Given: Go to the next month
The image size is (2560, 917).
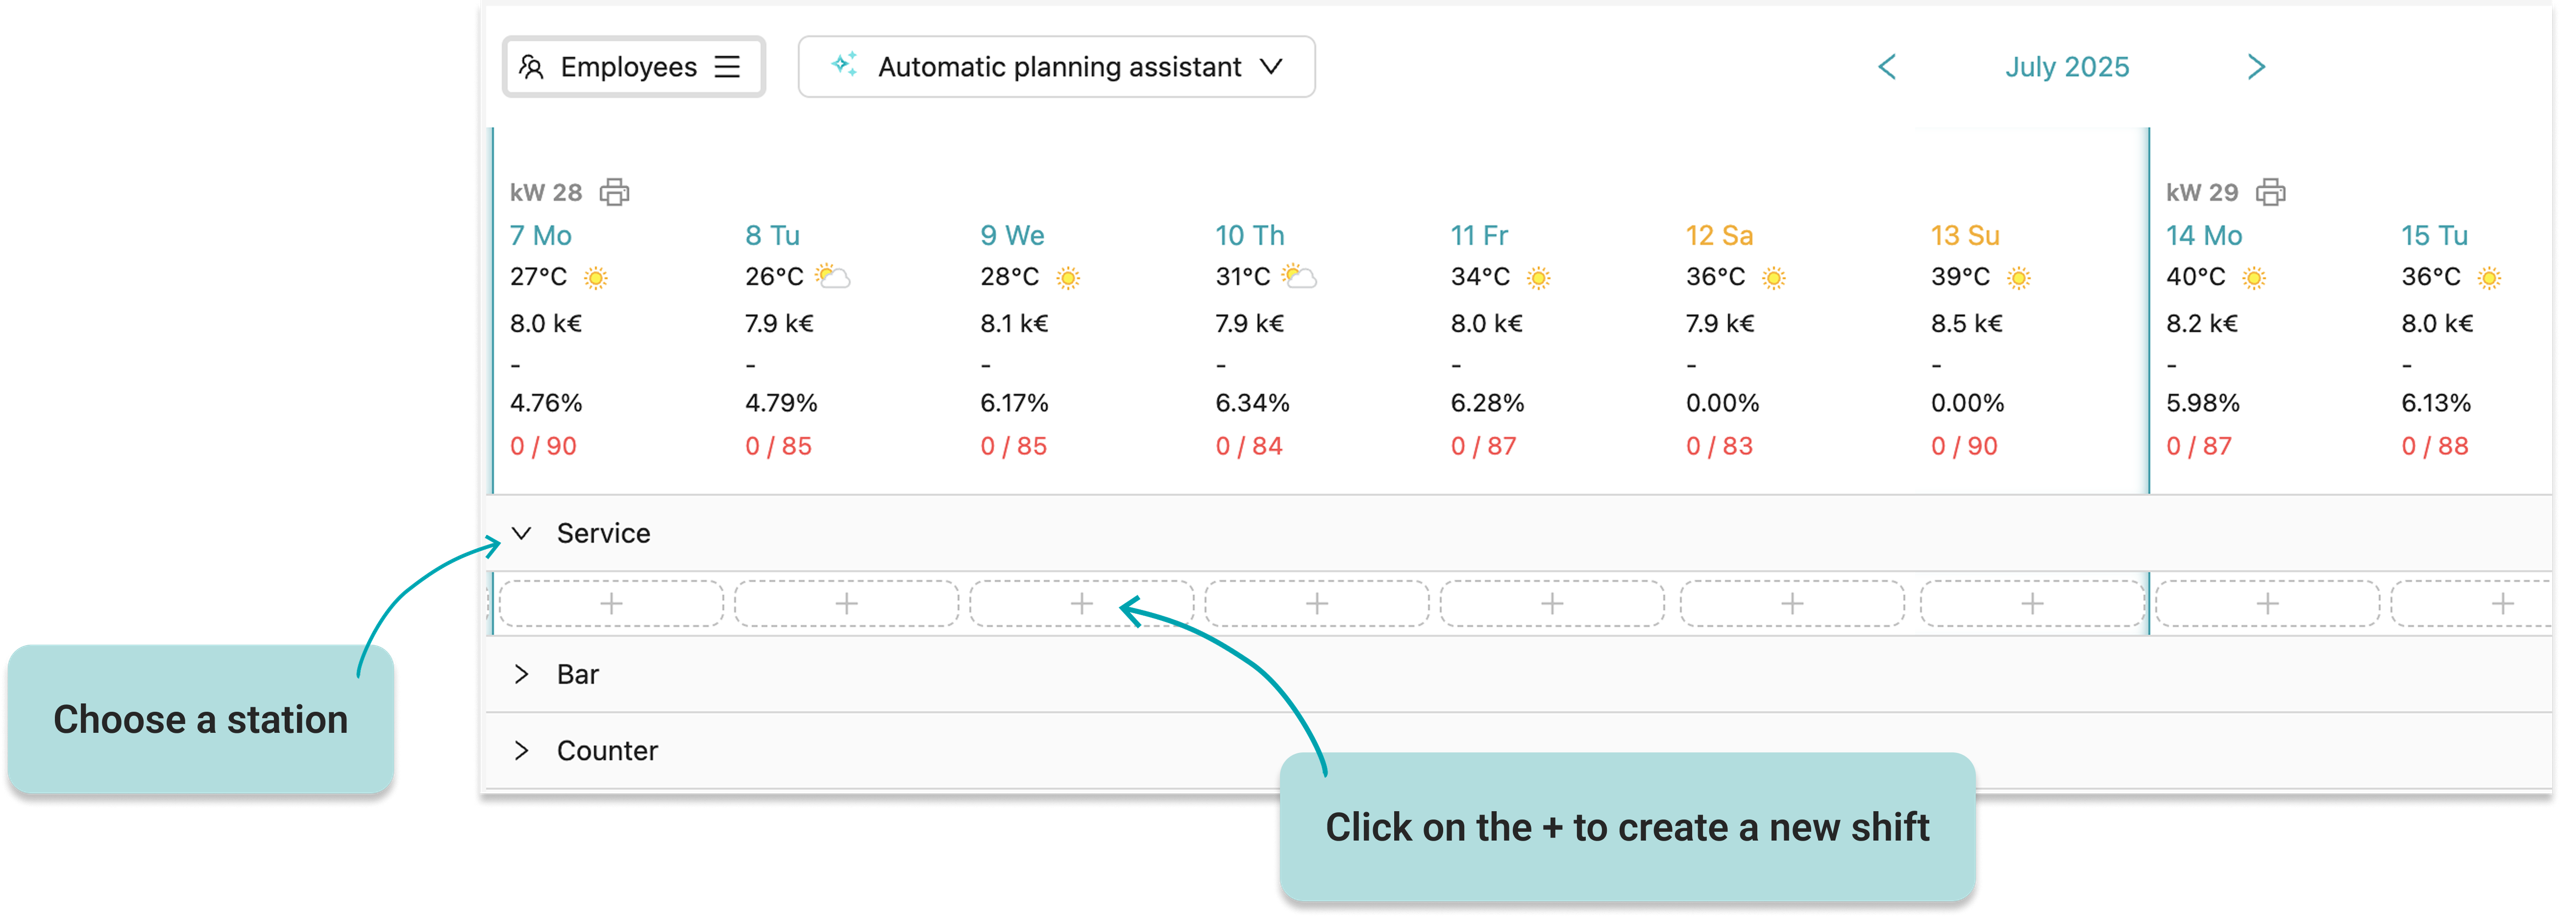Looking at the screenshot, I should 2256,67.
